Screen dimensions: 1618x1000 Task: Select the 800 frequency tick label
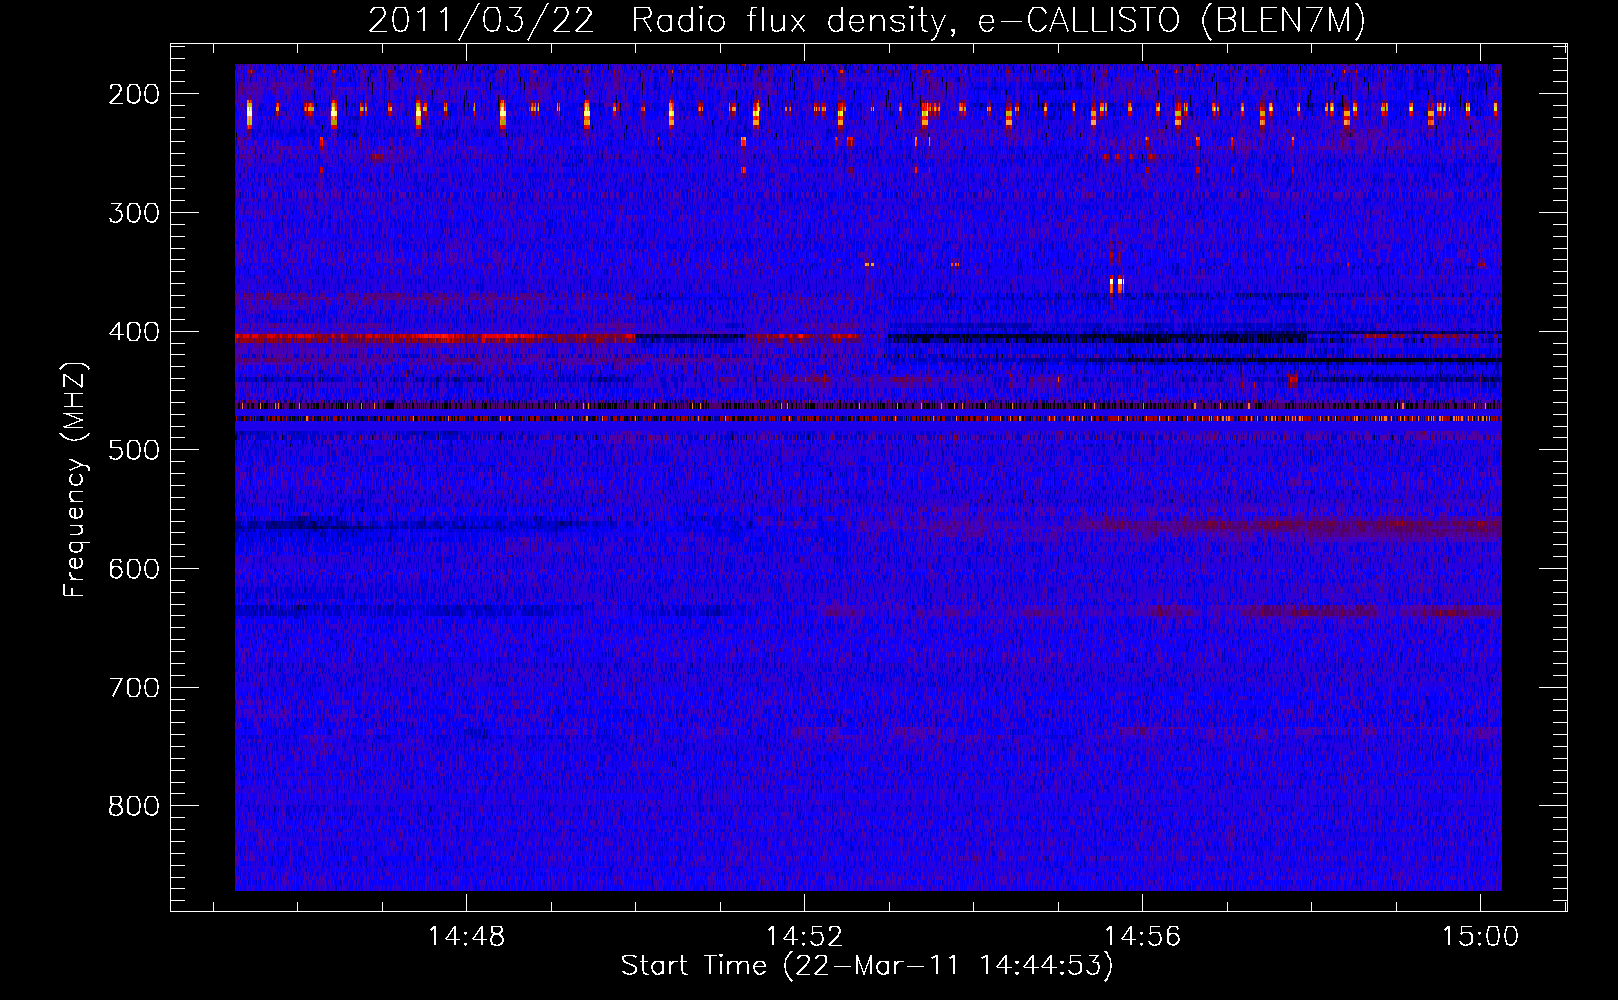pos(133,806)
